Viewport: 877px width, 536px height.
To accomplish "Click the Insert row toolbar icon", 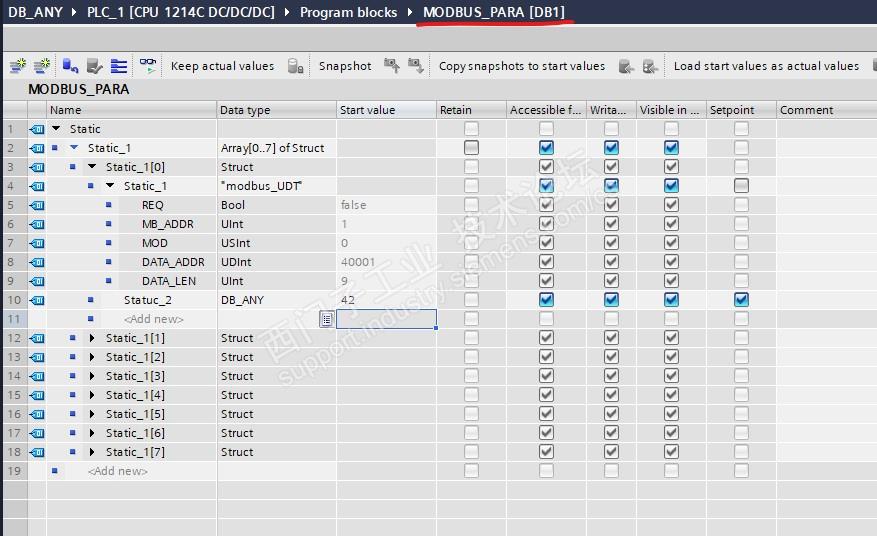I will click(x=17, y=66).
